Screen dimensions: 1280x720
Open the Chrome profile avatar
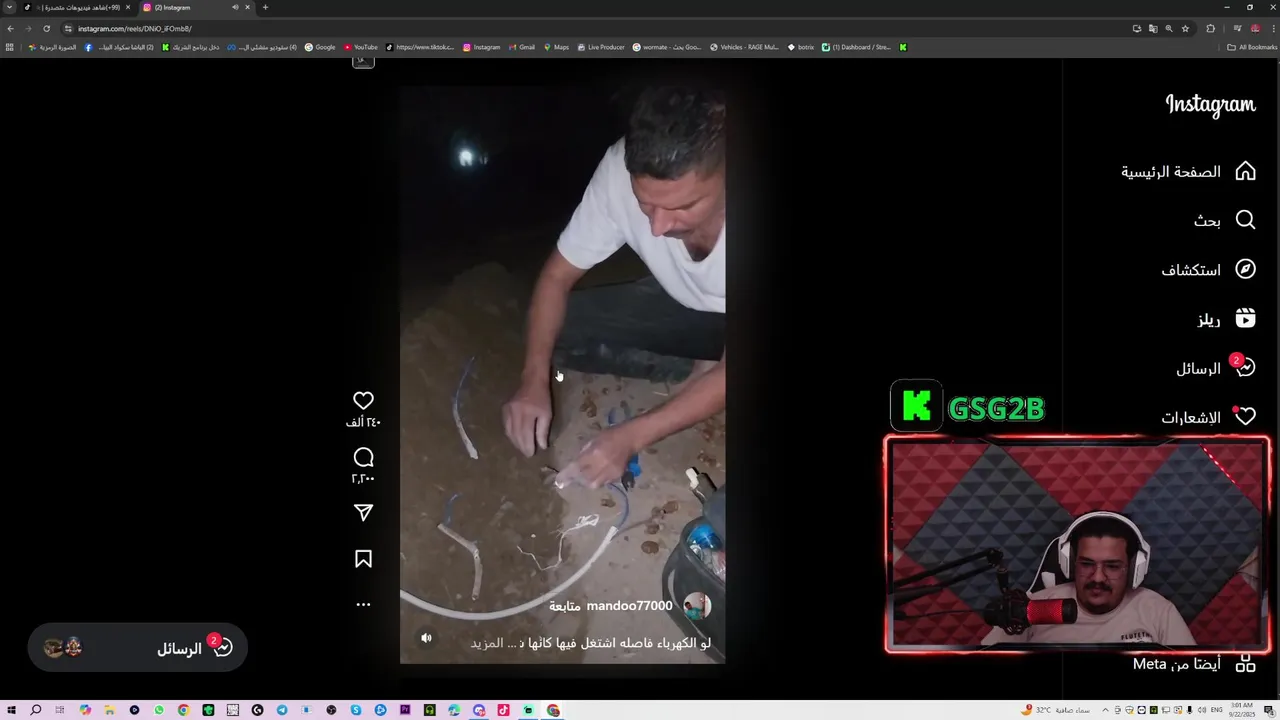1255,28
